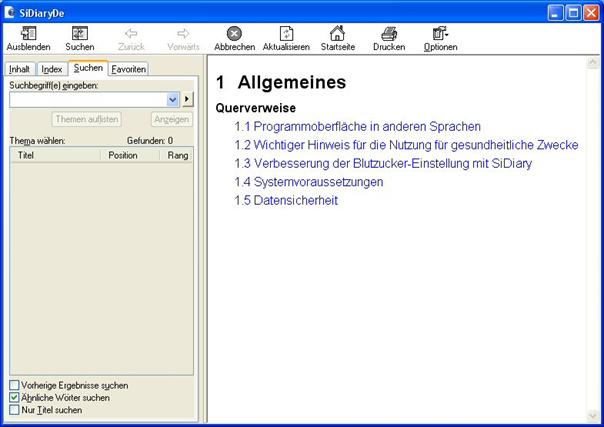Open the search operators arrow button
This screenshot has height=427, width=604.
coord(187,99)
